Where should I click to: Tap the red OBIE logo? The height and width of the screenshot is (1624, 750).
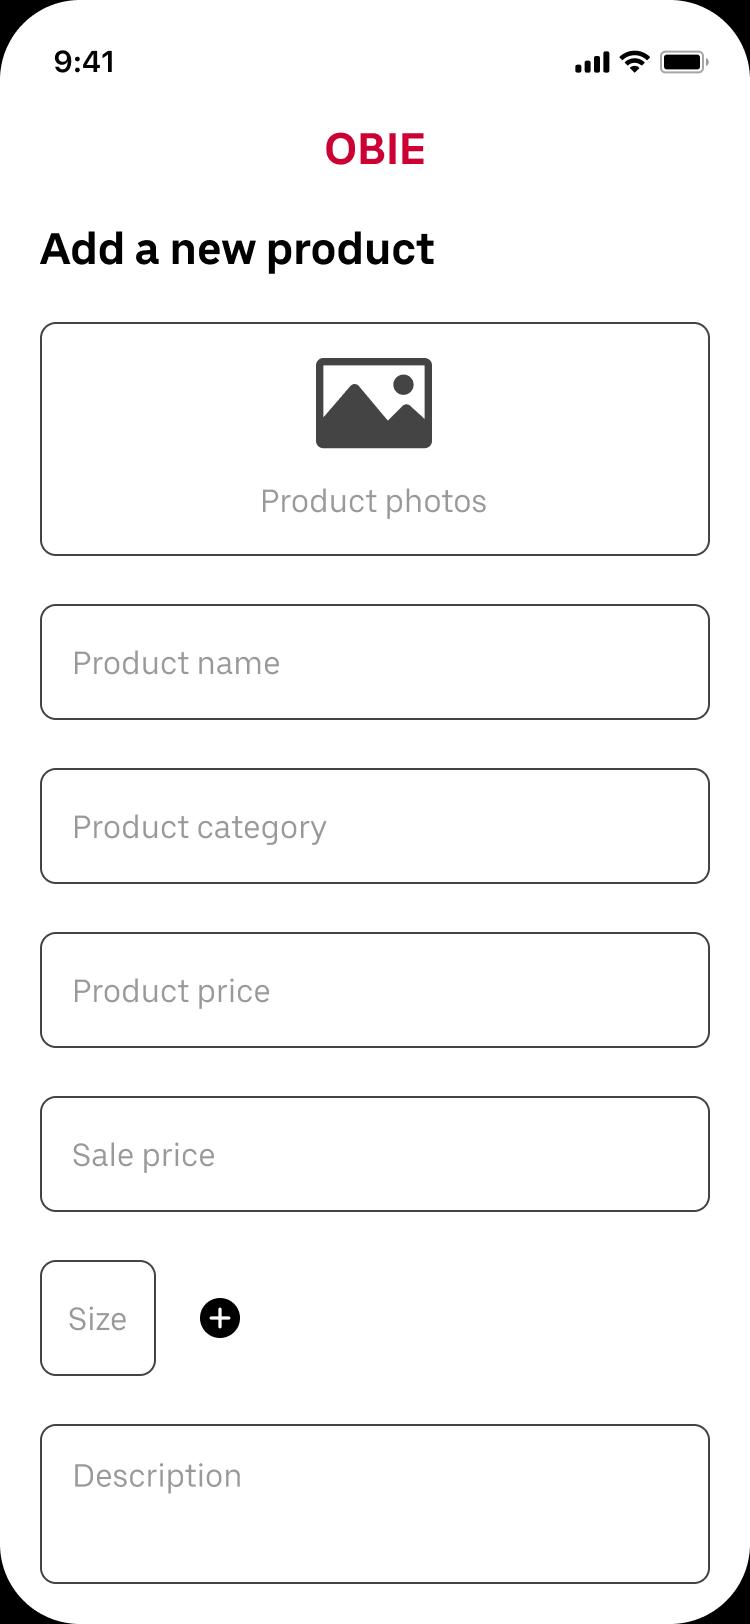tap(375, 149)
